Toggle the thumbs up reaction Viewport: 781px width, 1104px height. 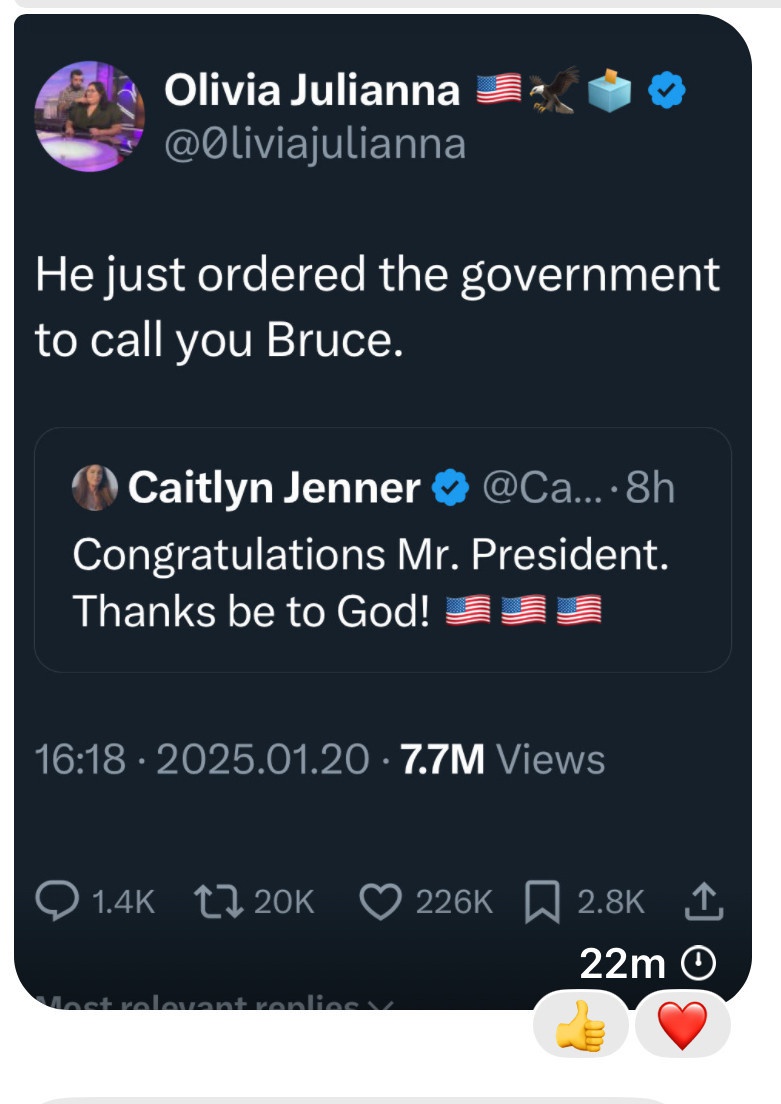[x=581, y=1025]
